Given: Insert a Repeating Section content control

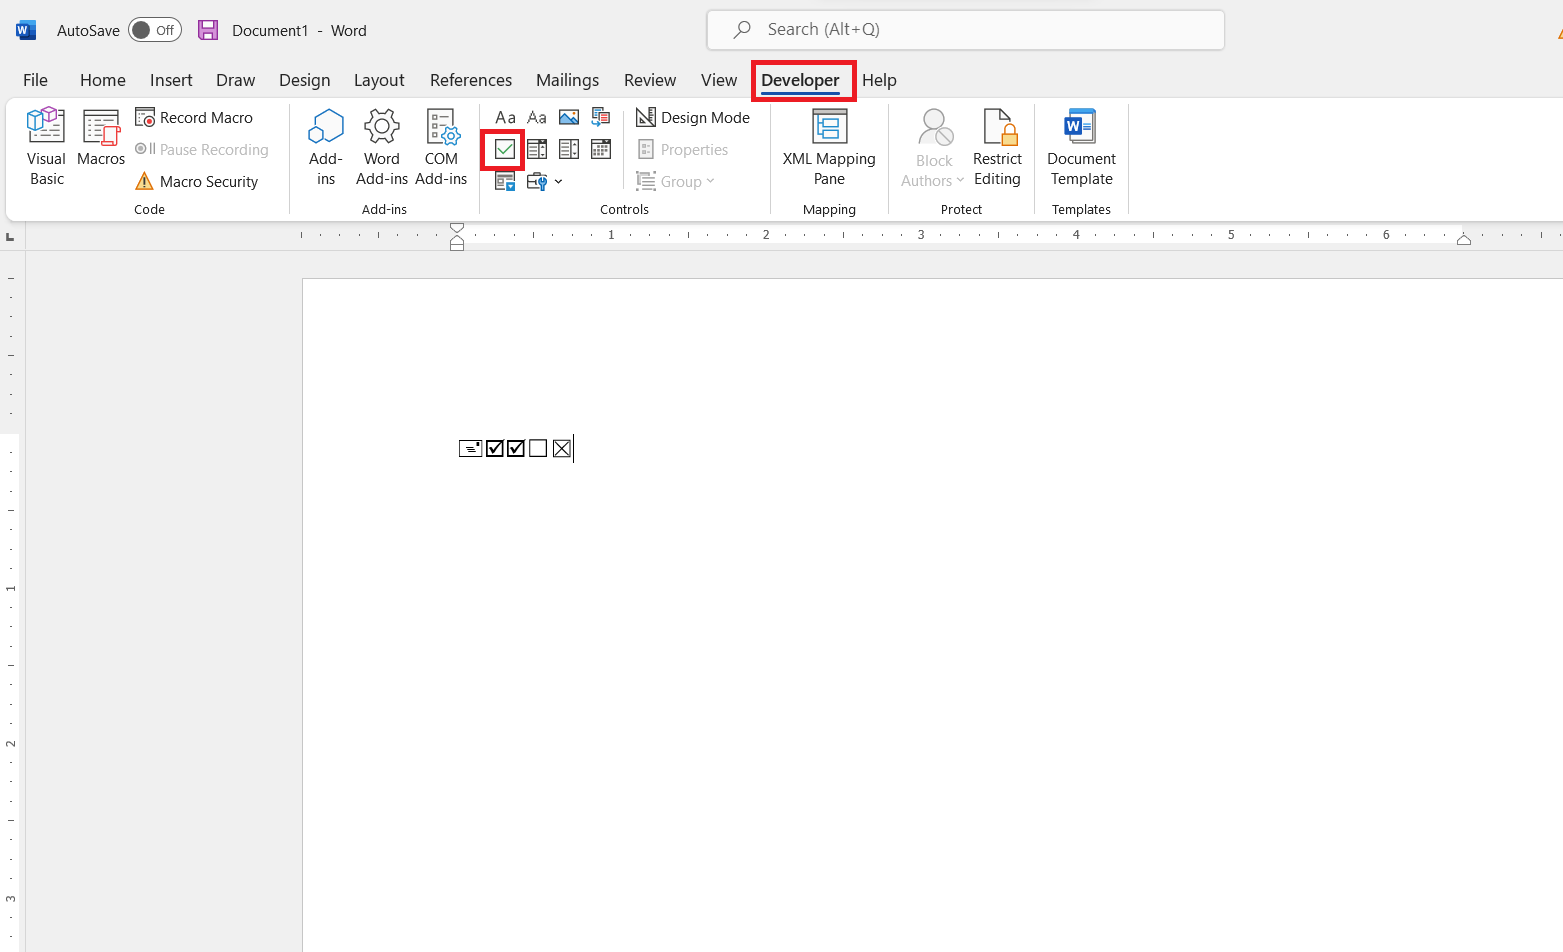Looking at the screenshot, I should (x=505, y=182).
